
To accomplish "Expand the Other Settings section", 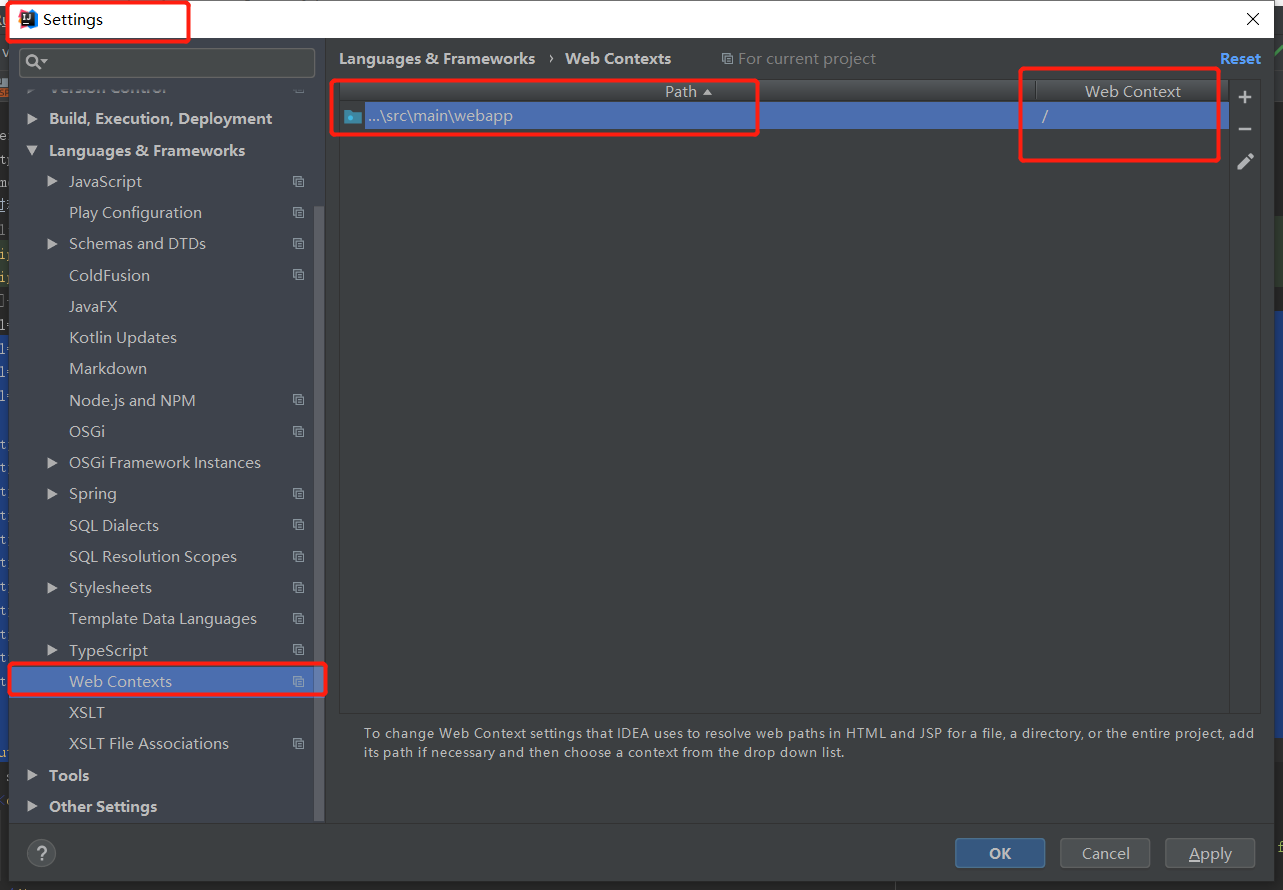I will [32, 806].
